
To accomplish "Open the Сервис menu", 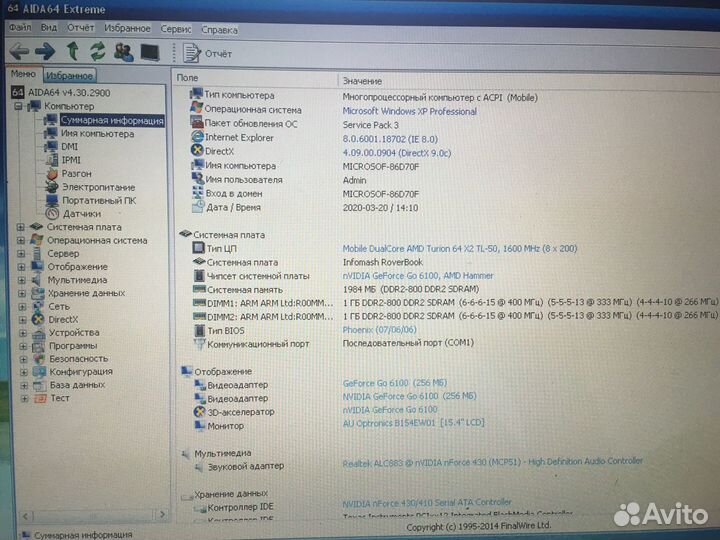I will coord(176,30).
